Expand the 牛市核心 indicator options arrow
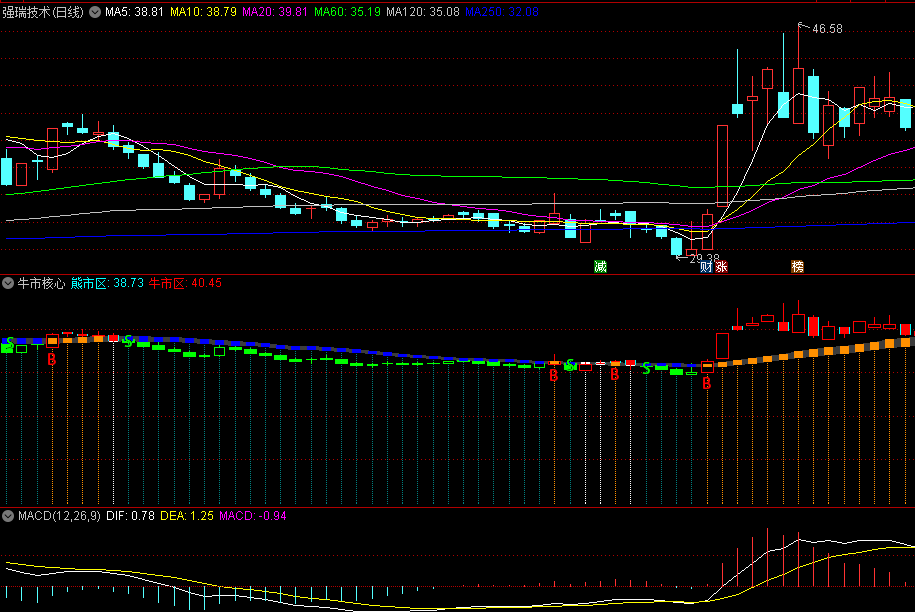The width and height of the screenshot is (915, 612). tap(8, 284)
